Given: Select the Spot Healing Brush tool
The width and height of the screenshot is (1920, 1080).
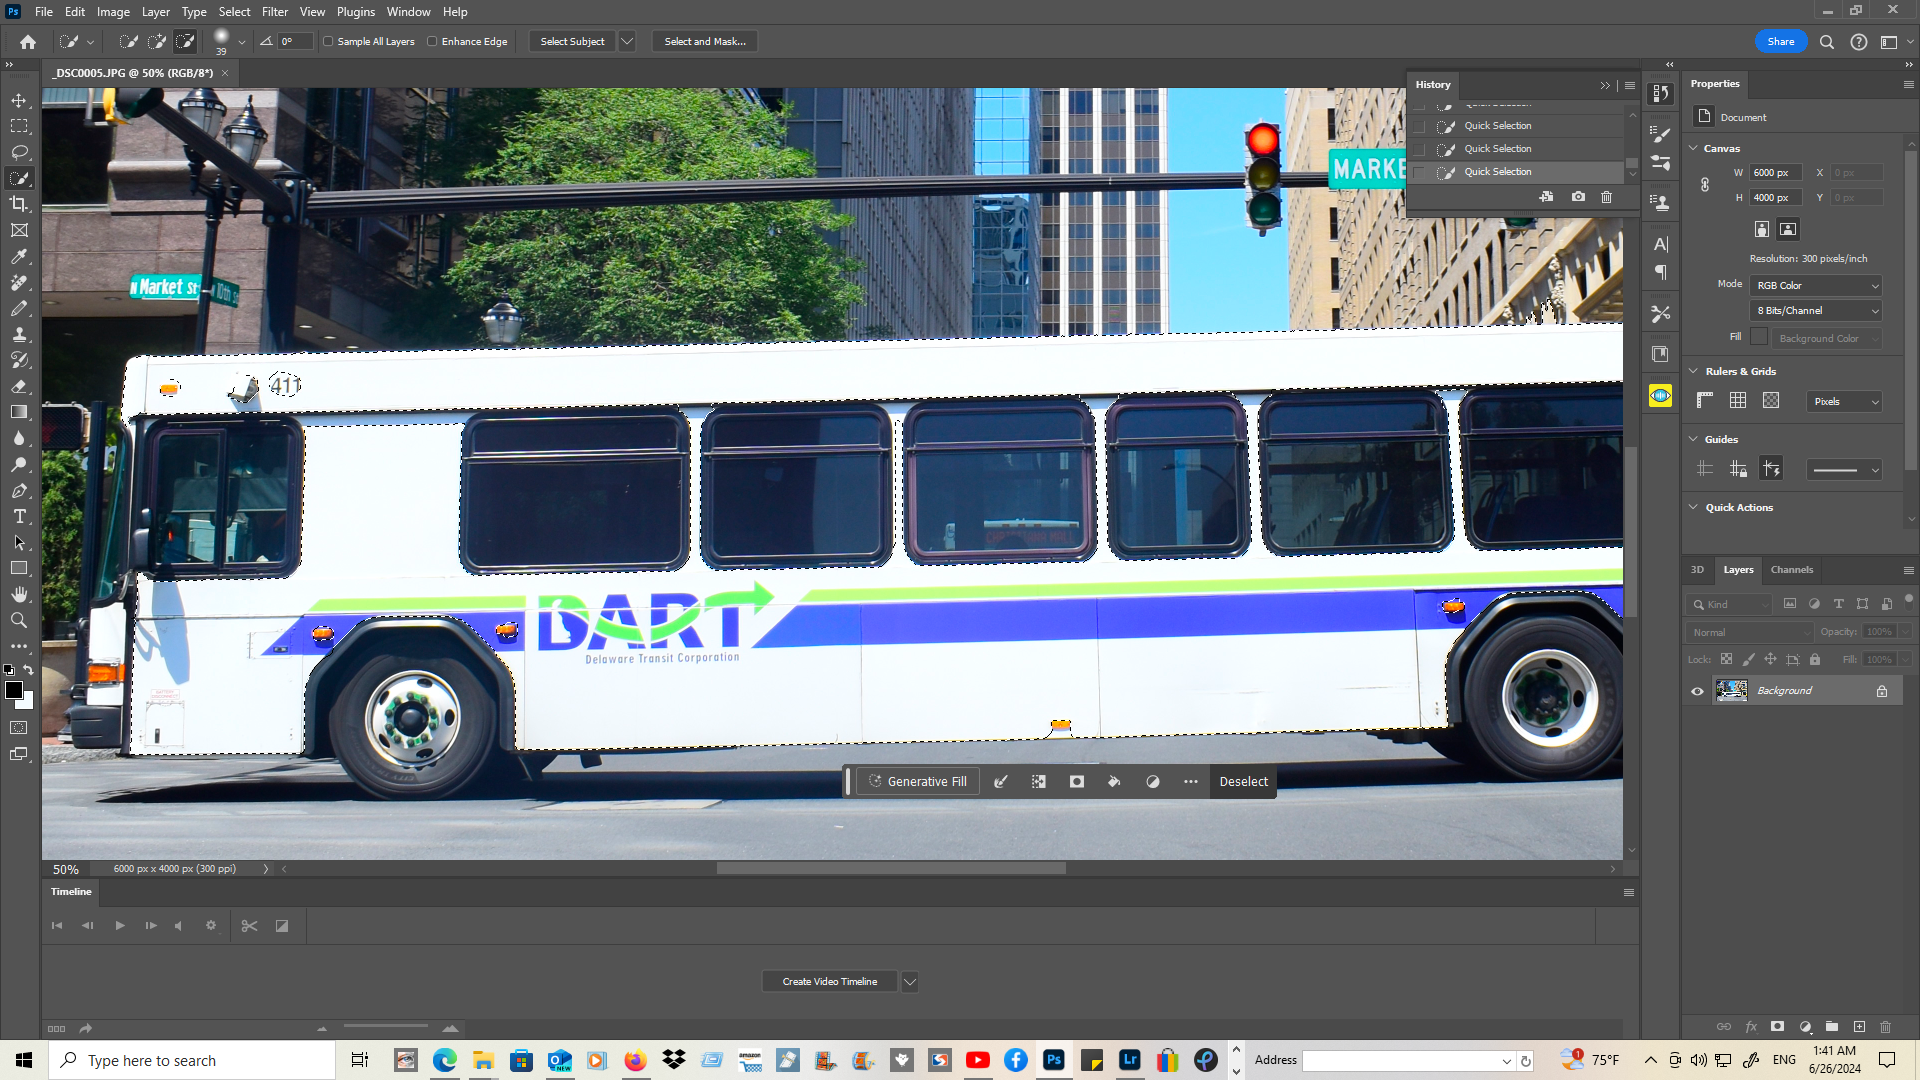Looking at the screenshot, I should point(19,283).
